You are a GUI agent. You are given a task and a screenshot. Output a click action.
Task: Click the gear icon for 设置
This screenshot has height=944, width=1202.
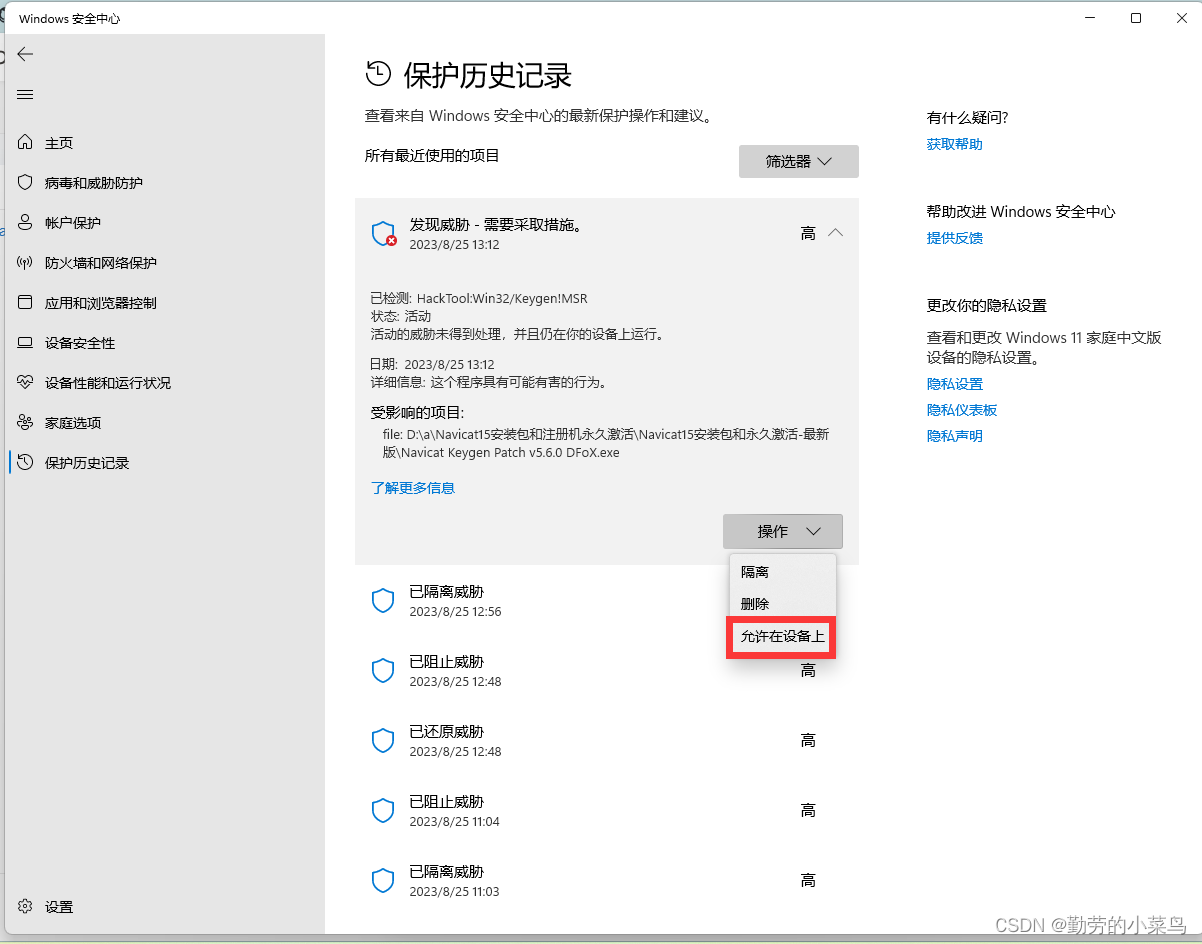[x=26, y=907]
